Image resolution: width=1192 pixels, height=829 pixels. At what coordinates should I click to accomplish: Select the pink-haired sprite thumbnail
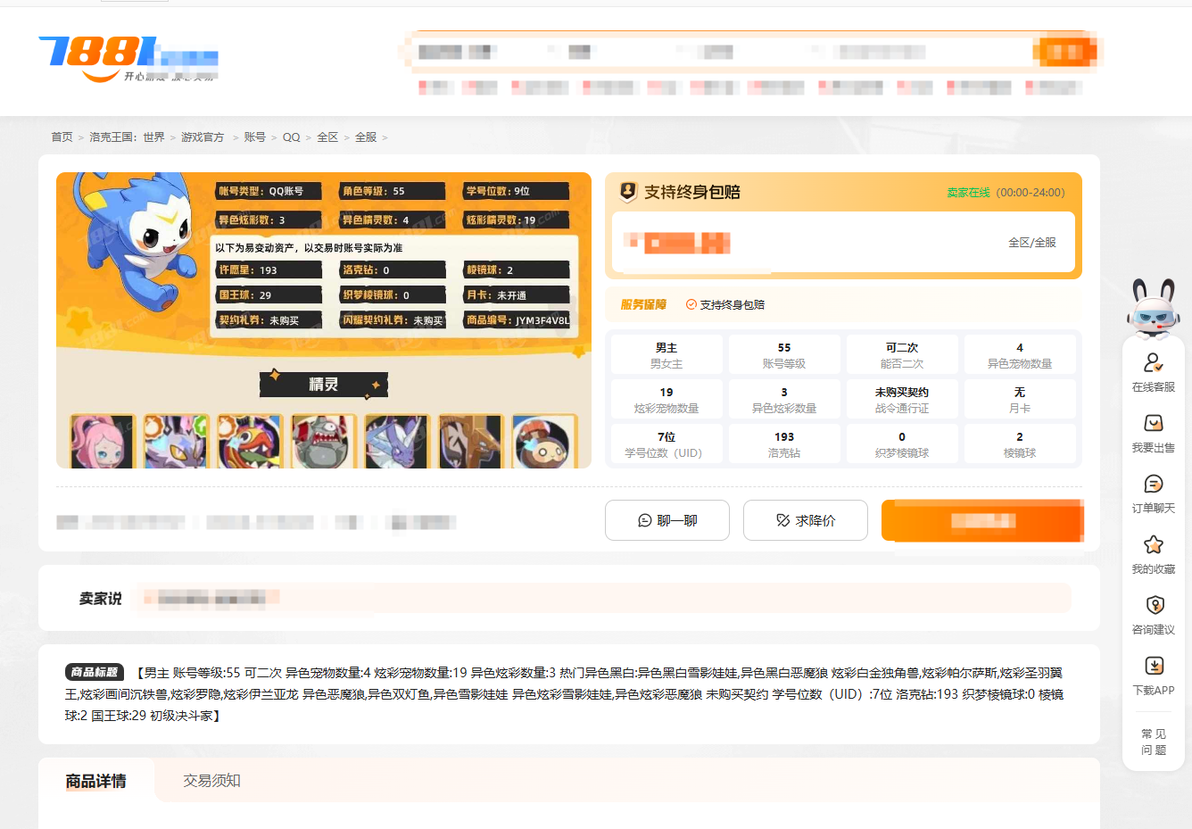102,440
